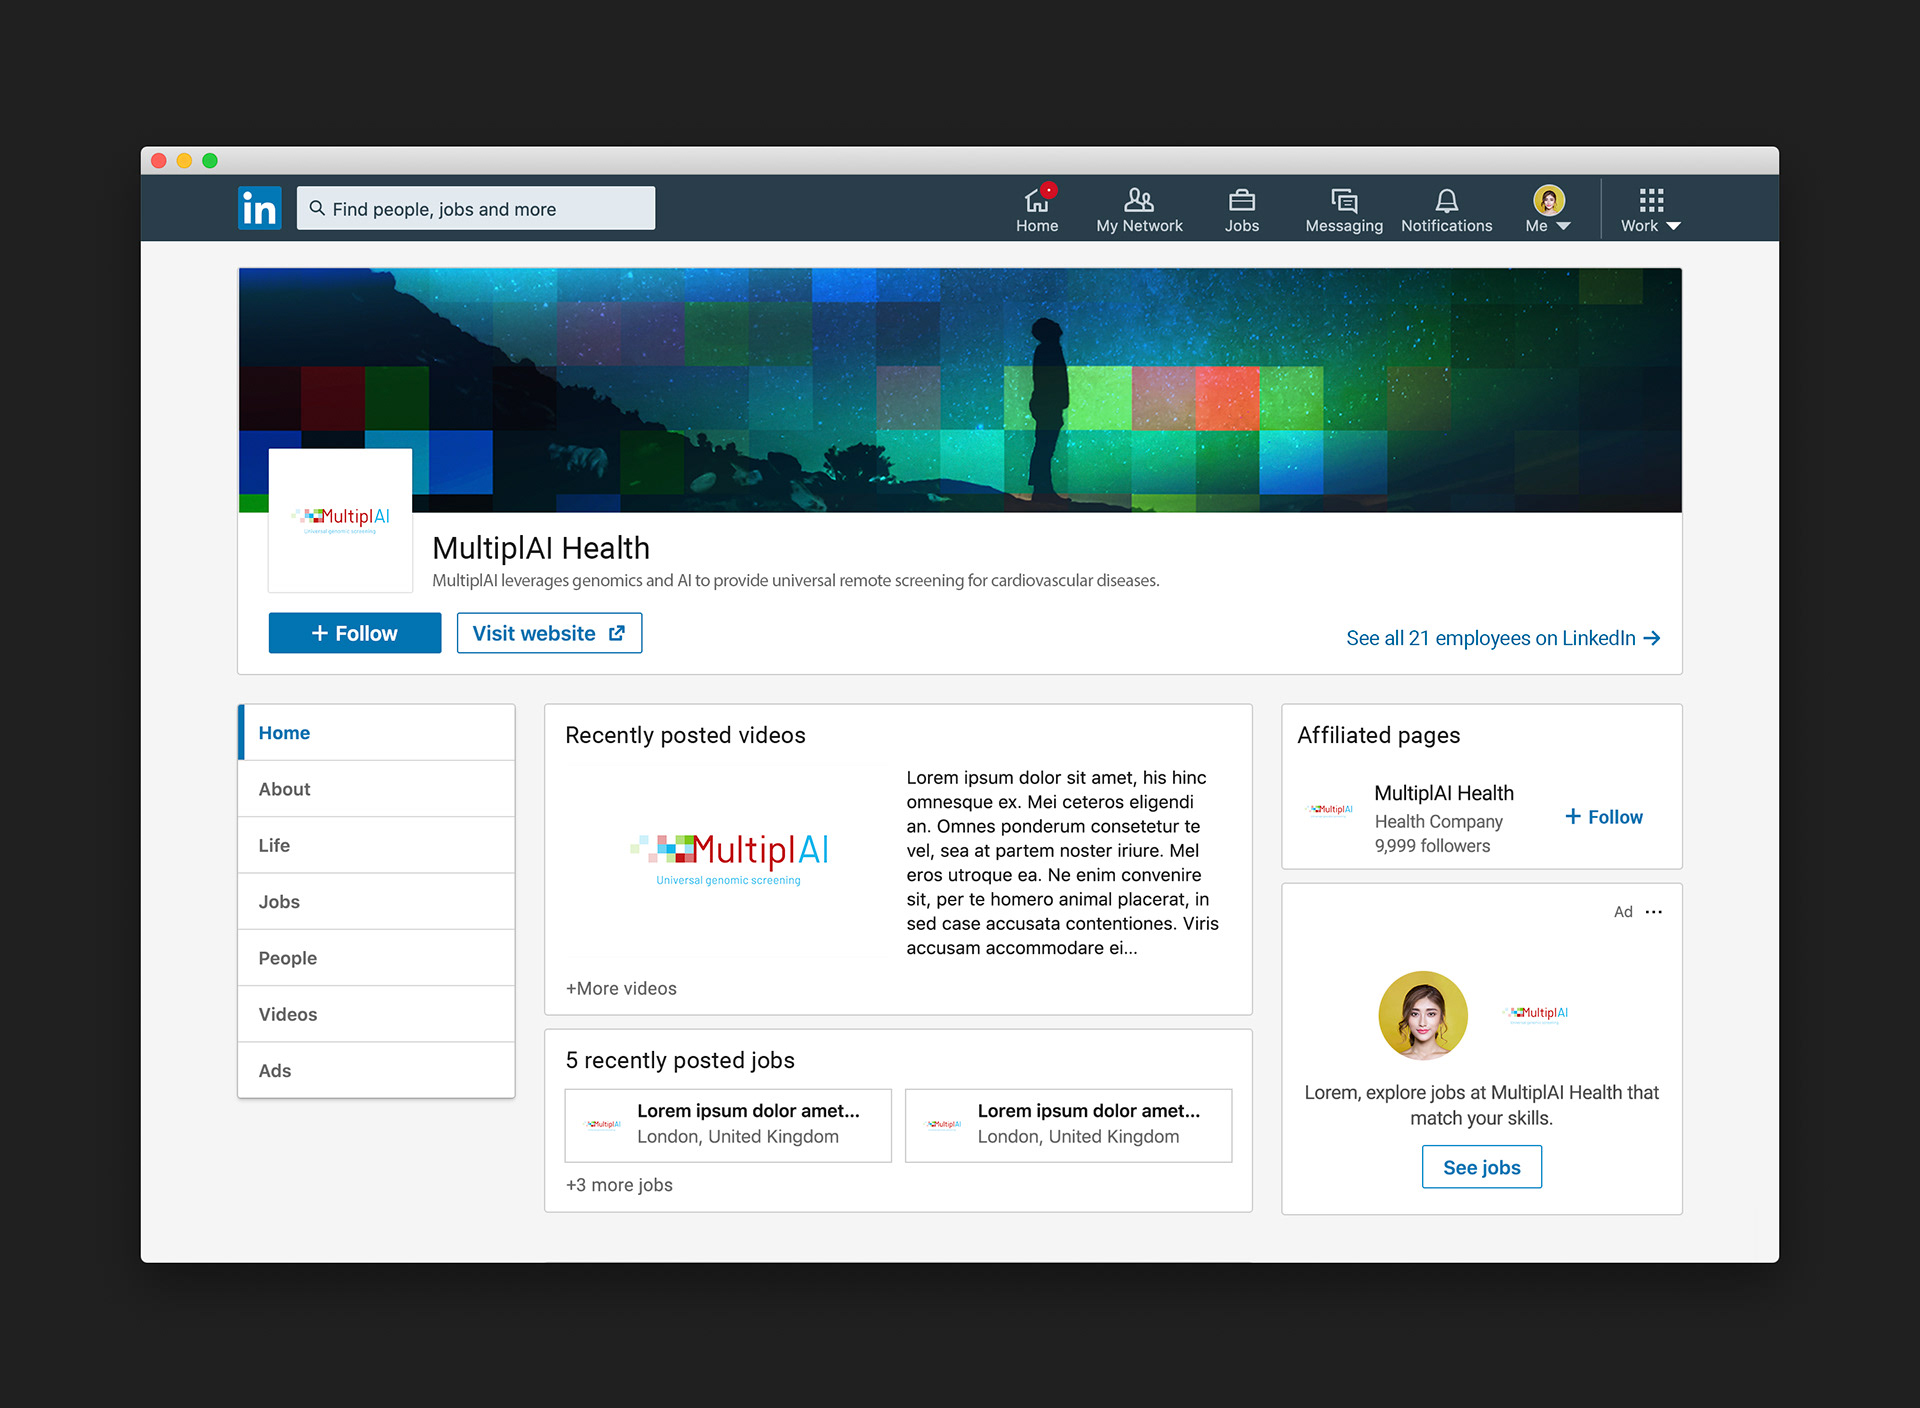Open See all 21 employees link
Screen dimensions: 1920x1408
[1502, 638]
